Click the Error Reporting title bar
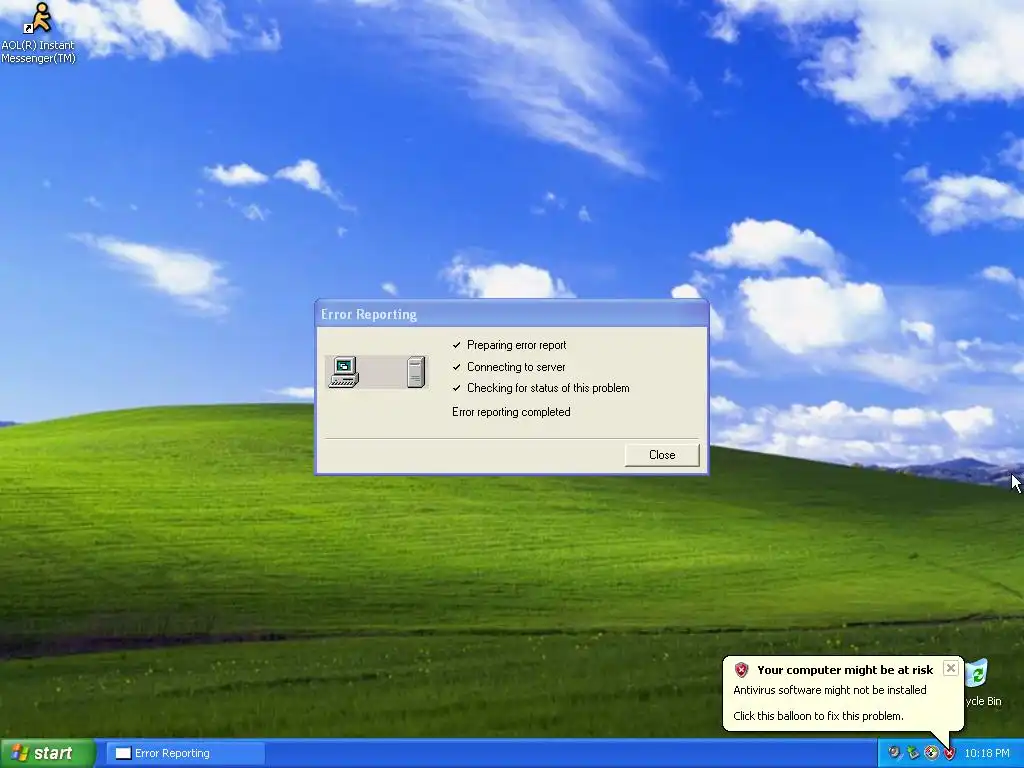Viewport: 1024px width, 768px height. [511, 314]
